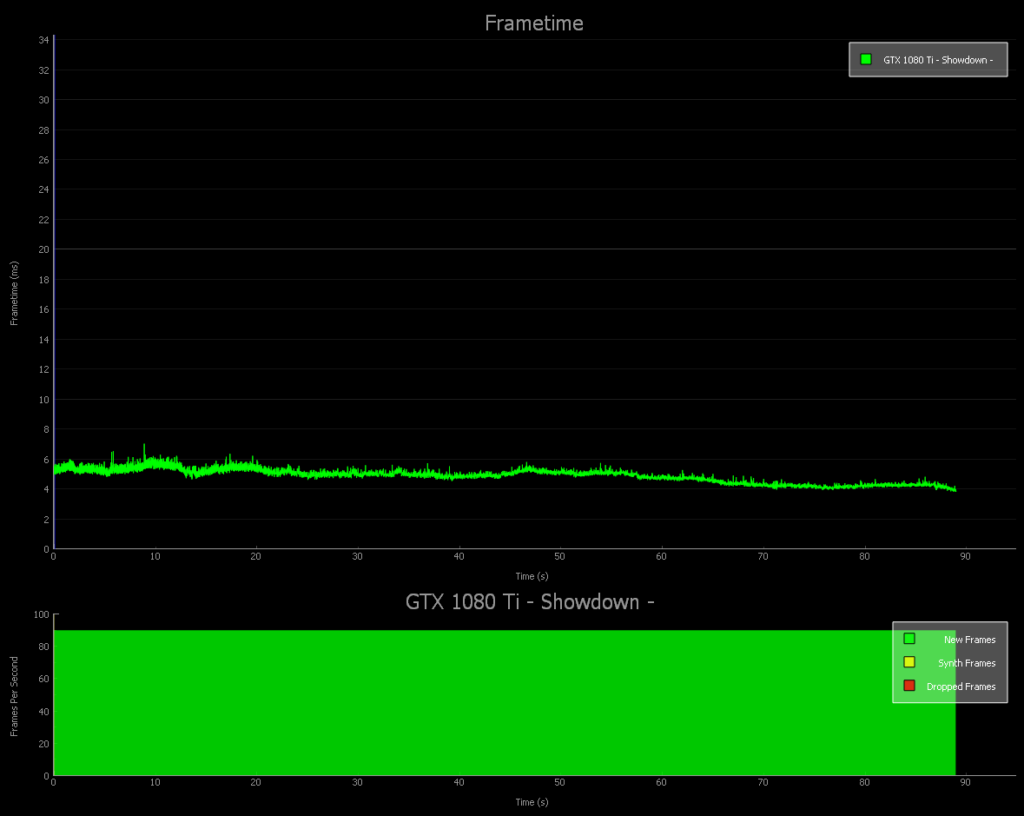Click the yellow Synth Frames legend swatch
Viewport: 1024px width, 816px height.
[909, 662]
